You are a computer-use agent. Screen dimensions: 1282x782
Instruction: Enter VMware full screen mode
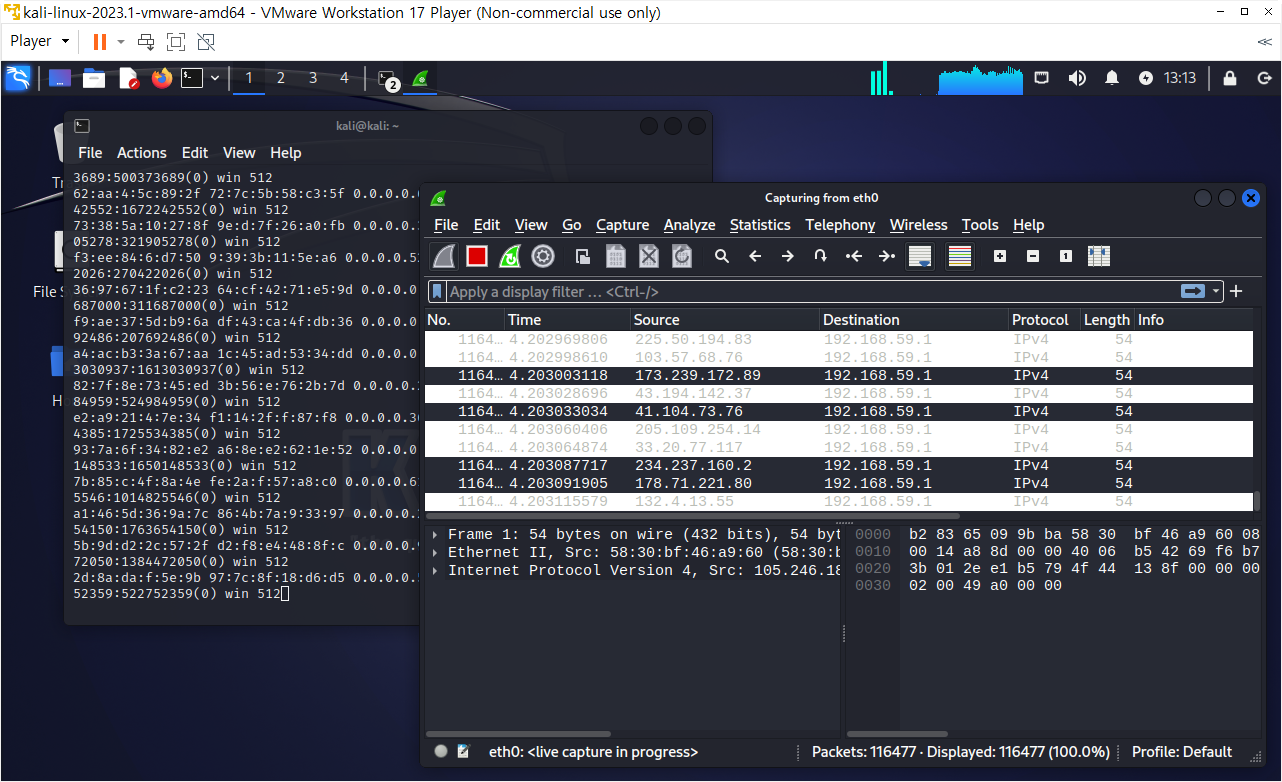[x=176, y=41]
